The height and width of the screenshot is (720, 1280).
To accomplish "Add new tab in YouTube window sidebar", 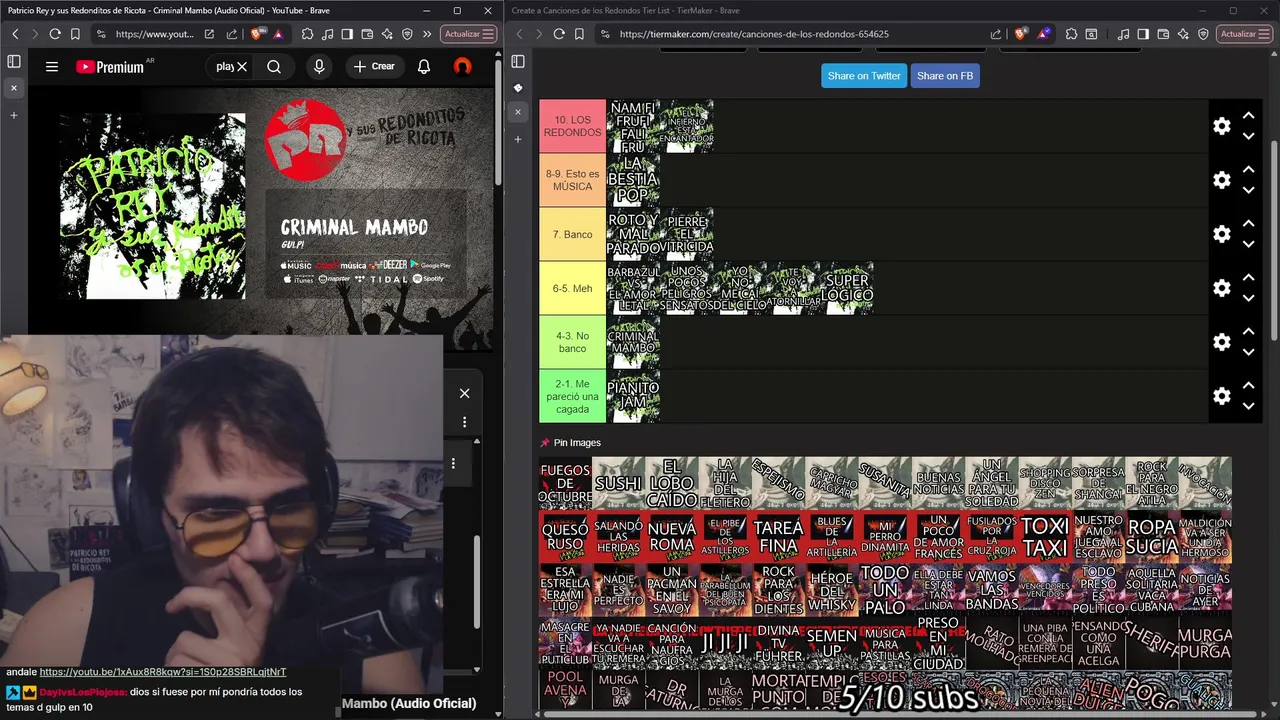I will [14, 115].
